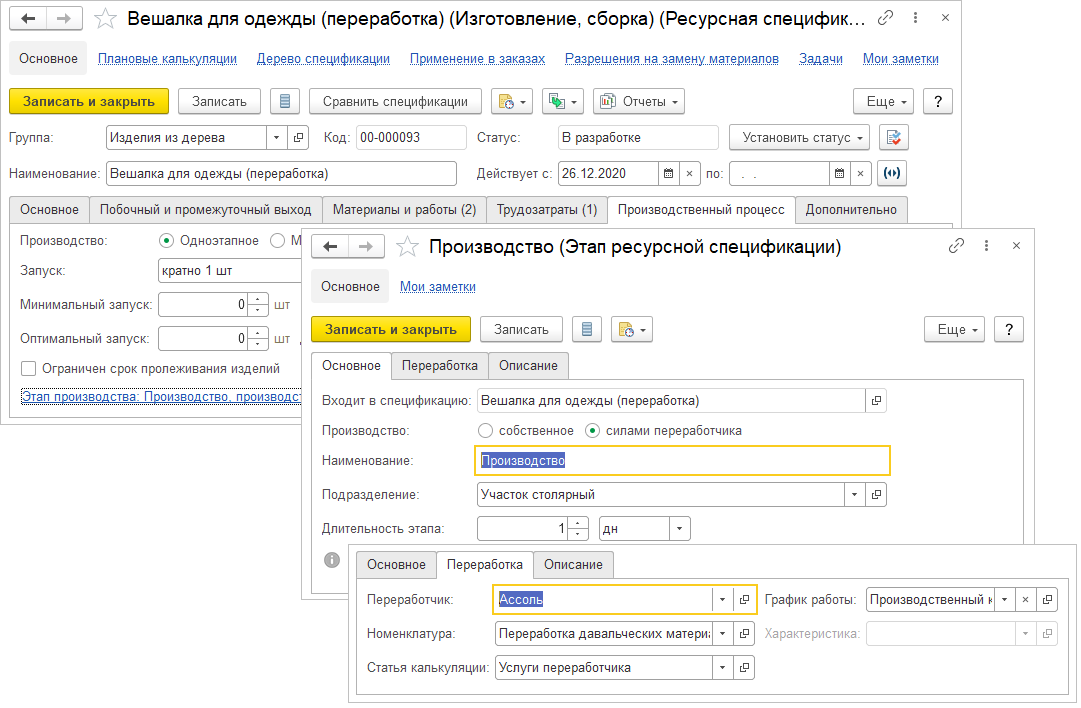The width and height of the screenshot is (1081, 708).
Task: Select собственное production radio button
Action: click(x=486, y=431)
